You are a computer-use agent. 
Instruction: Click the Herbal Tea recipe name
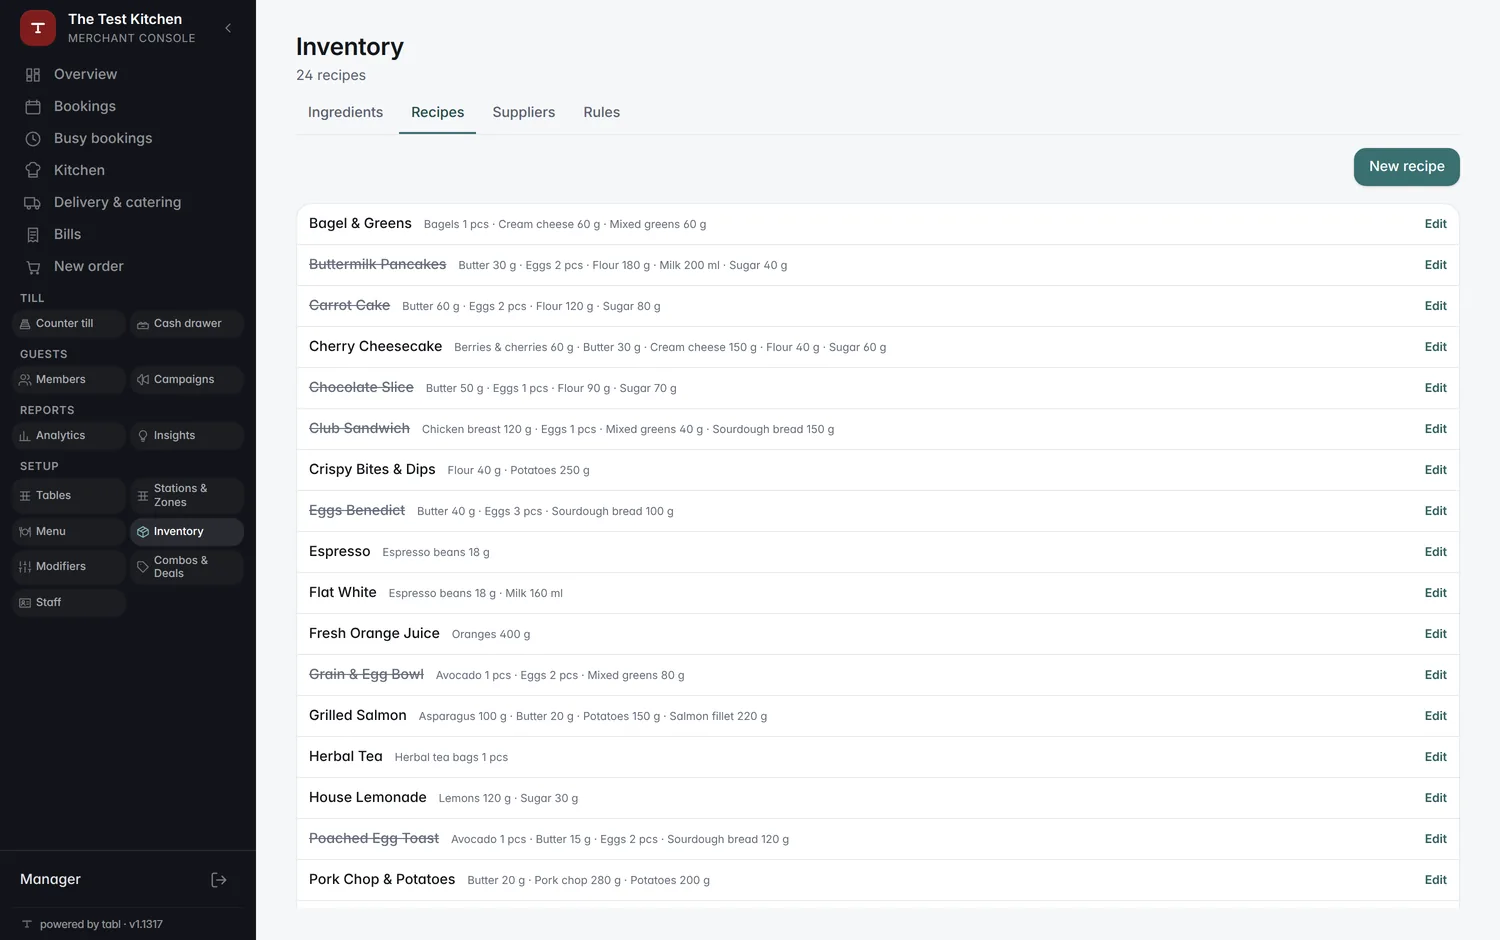click(346, 757)
